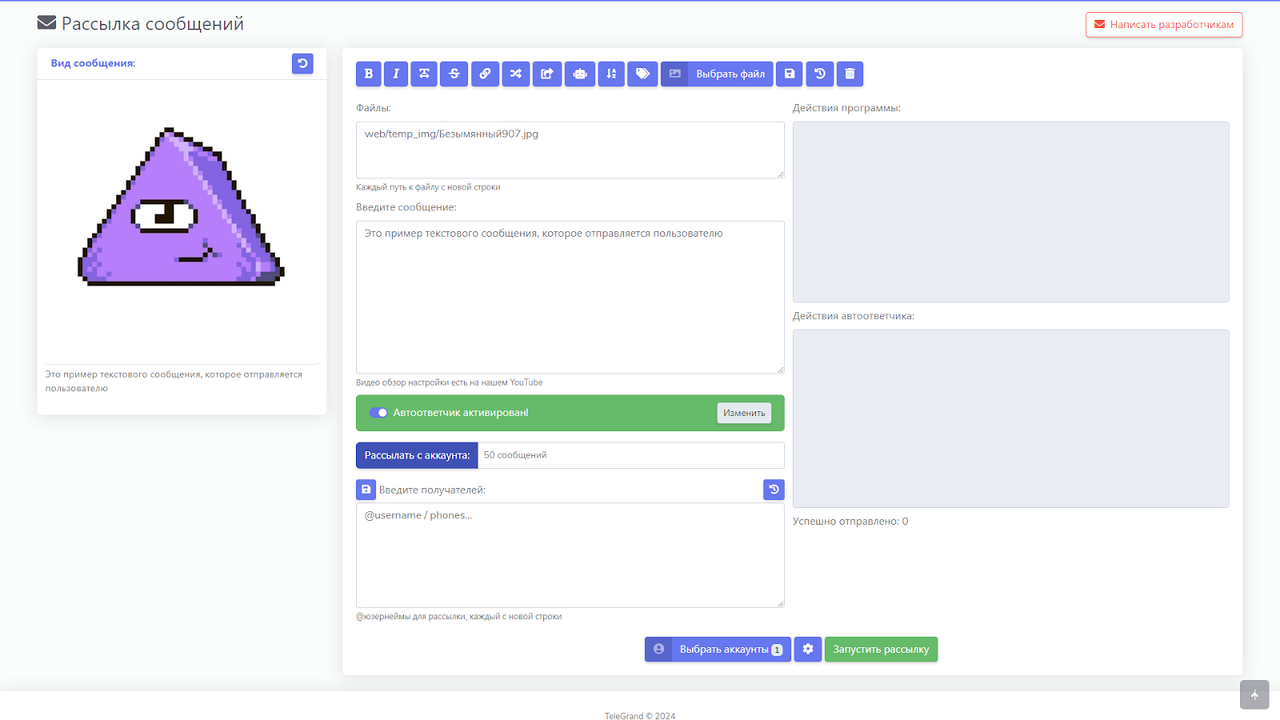
Task: Click the trash delete icon
Action: pyautogui.click(x=850, y=74)
